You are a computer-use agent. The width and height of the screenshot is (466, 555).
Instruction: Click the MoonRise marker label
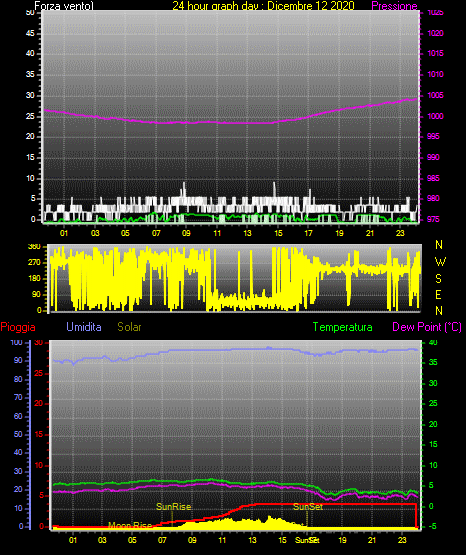(x=130, y=525)
